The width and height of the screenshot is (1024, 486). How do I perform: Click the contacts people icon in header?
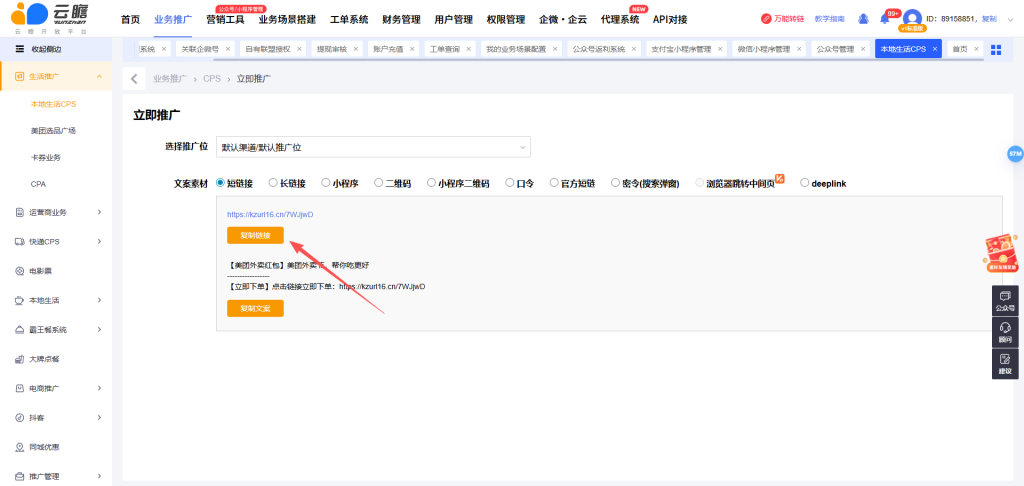click(x=863, y=19)
